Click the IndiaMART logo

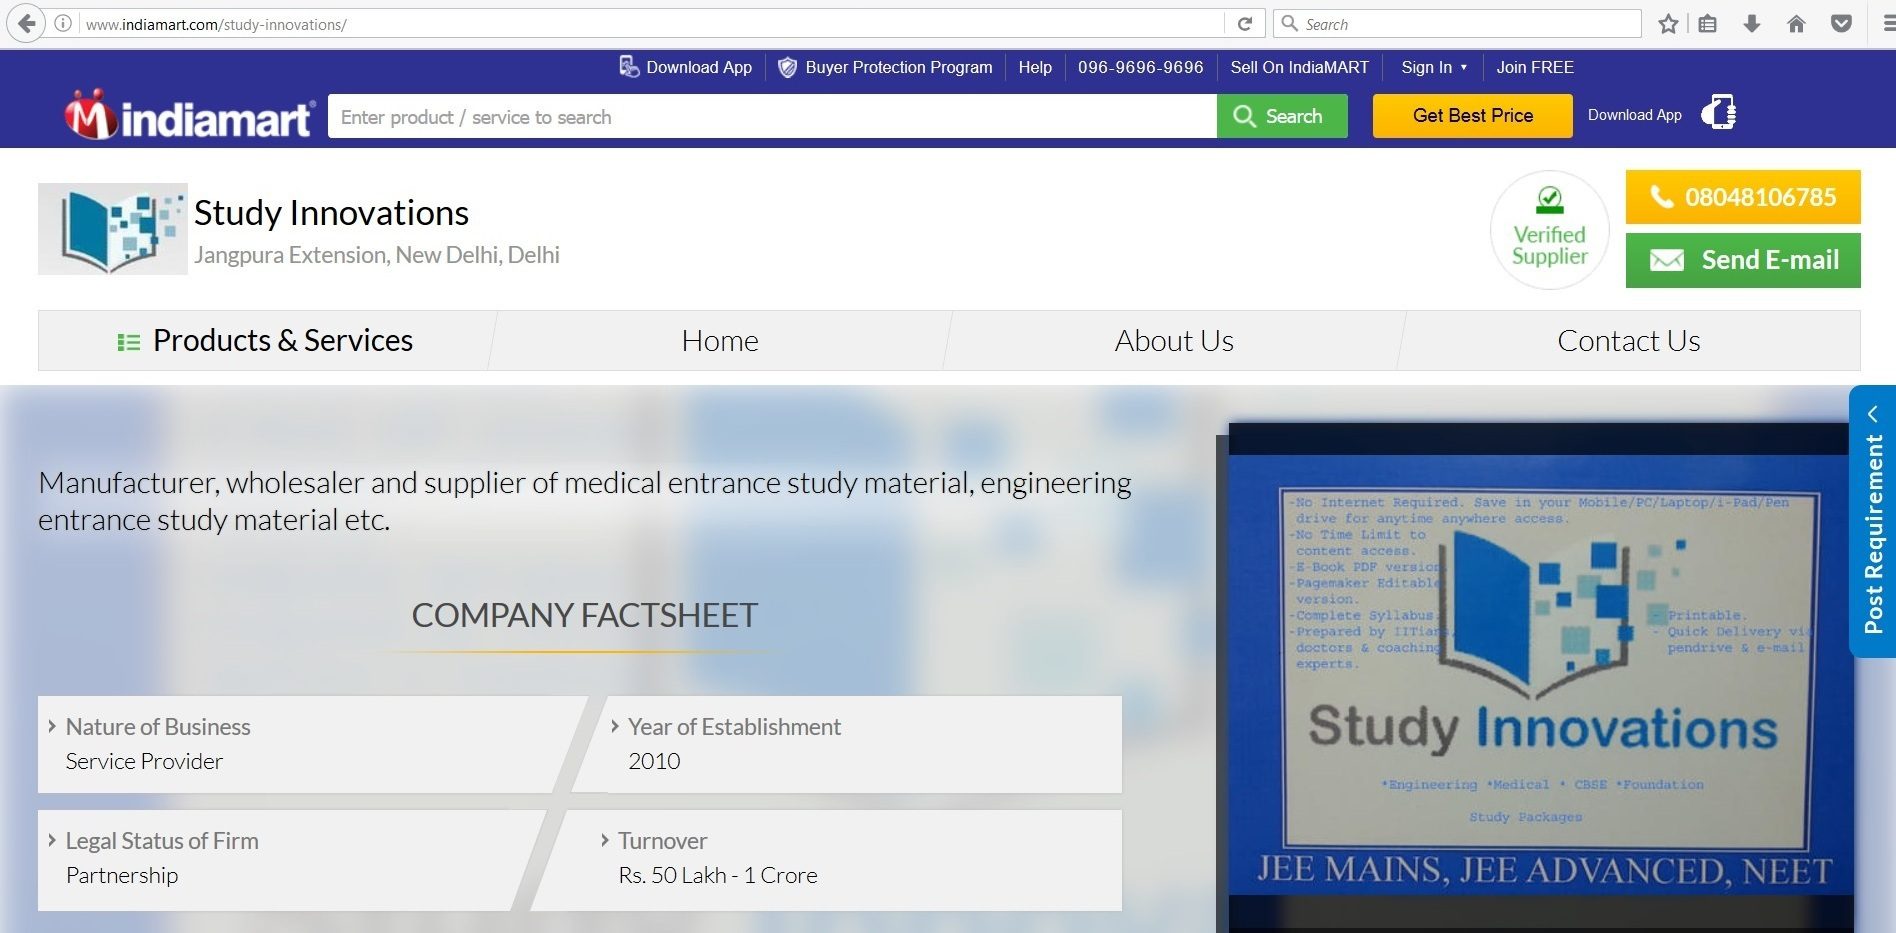tap(190, 116)
